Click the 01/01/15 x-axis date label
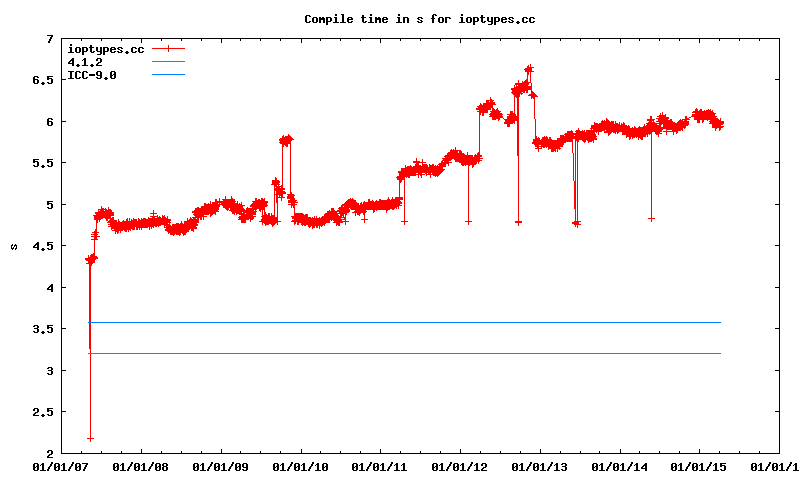This screenshot has width=800, height=480. (700, 466)
